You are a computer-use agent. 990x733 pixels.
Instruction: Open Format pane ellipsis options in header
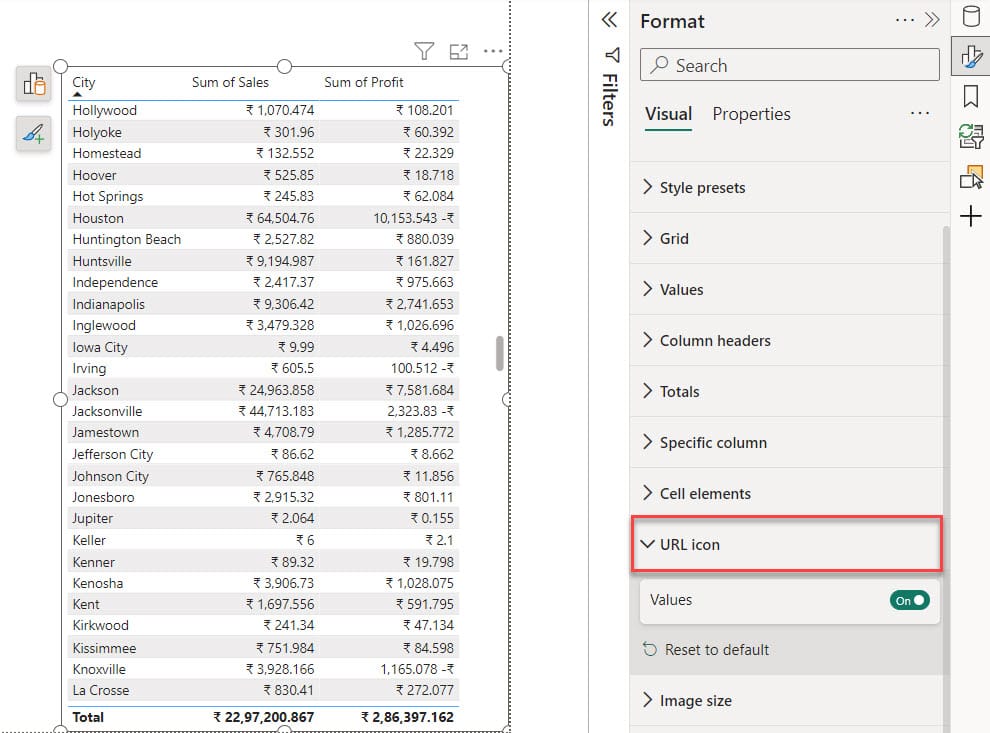click(905, 20)
